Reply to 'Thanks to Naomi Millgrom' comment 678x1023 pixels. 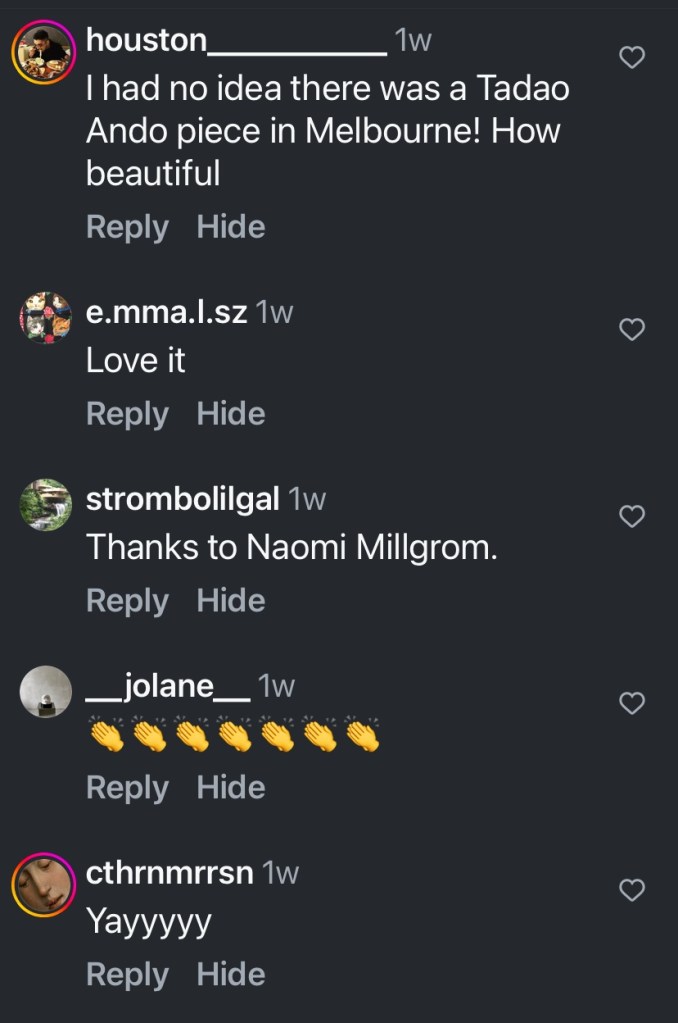[127, 602]
